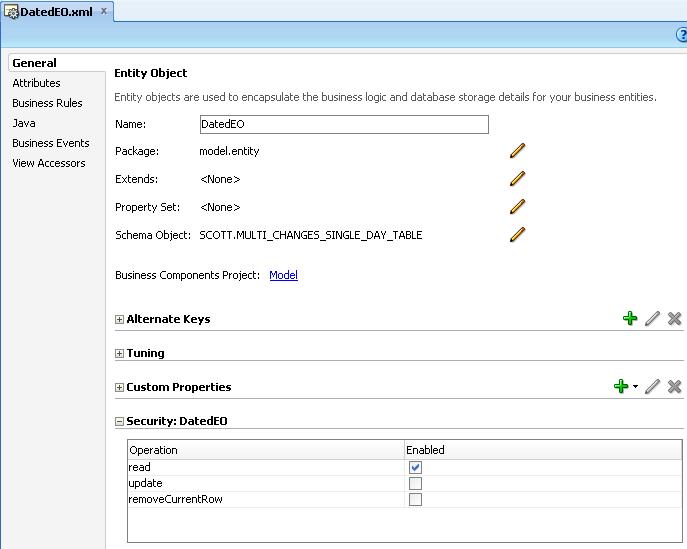Click the model.entity package value
The width and height of the screenshot is (687, 549).
[x=229, y=151]
